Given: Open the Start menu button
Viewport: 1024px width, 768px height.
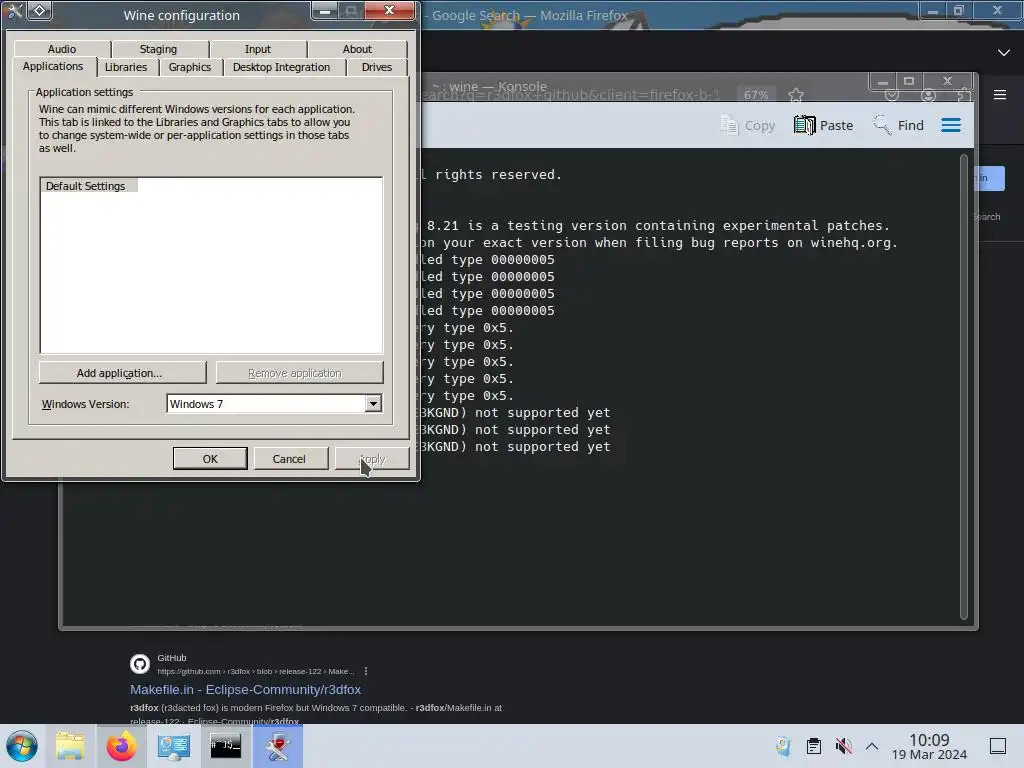Looking at the screenshot, I should tap(22, 746).
